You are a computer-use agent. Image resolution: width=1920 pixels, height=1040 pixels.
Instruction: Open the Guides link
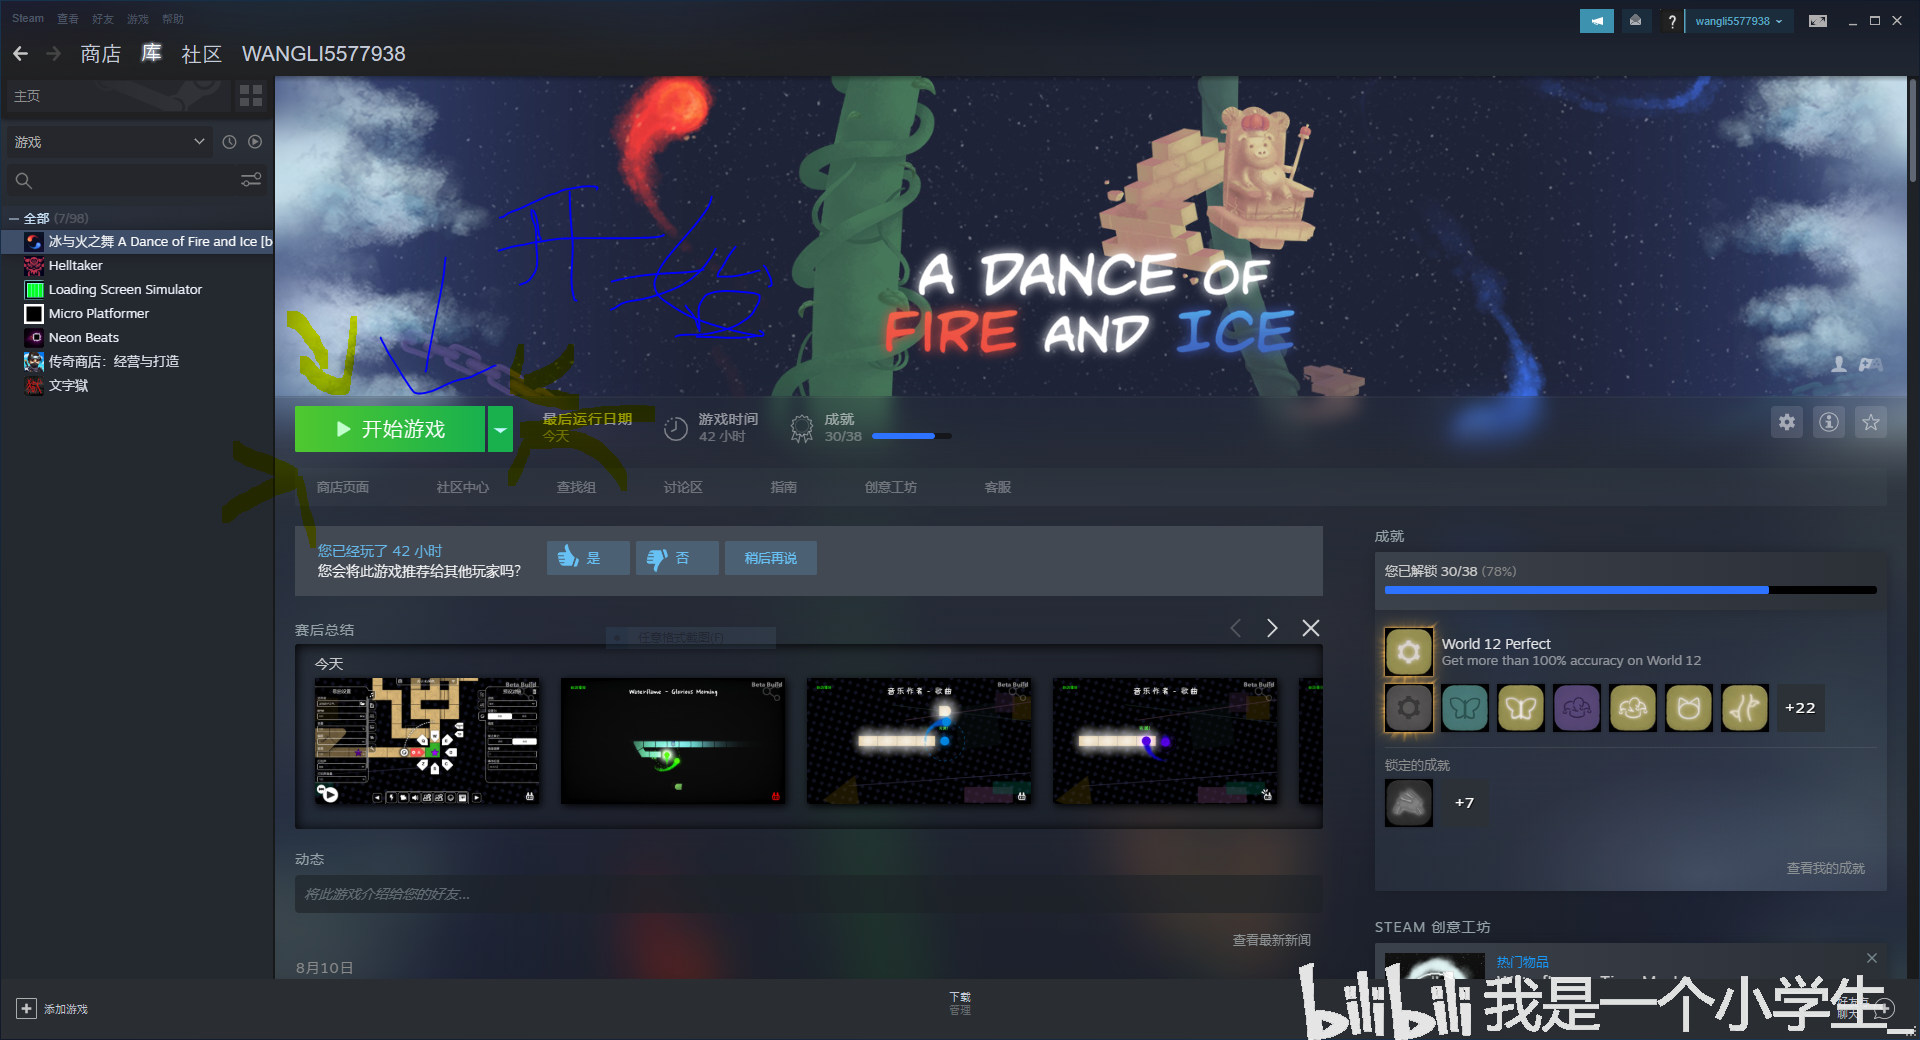click(784, 487)
